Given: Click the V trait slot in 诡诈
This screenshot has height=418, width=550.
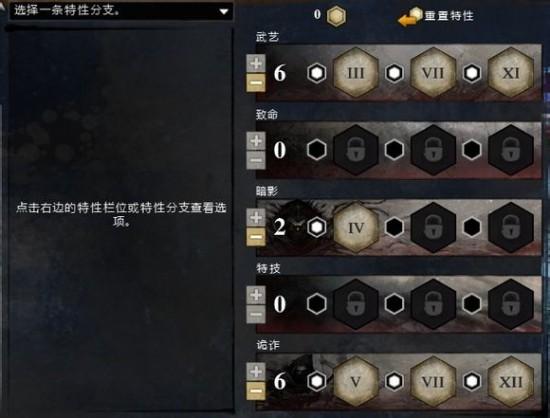Looking at the screenshot, I should coord(356,381).
